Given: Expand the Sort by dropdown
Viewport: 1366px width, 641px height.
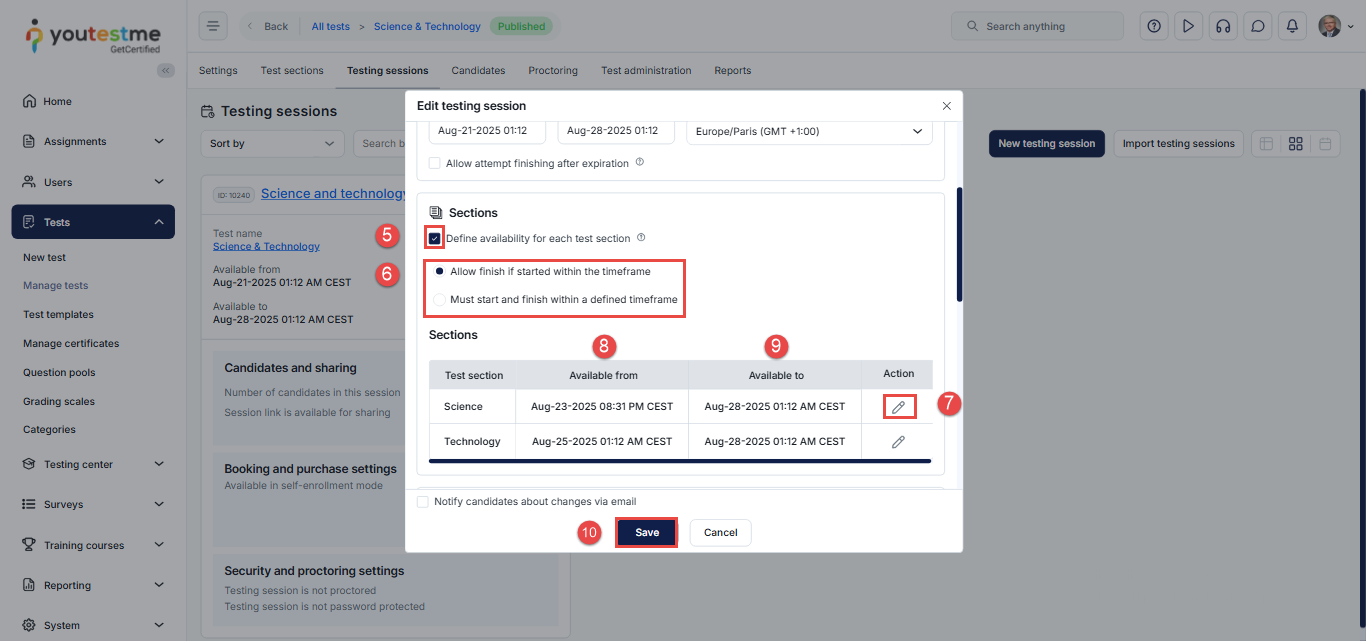Looking at the screenshot, I should (272, 144).
